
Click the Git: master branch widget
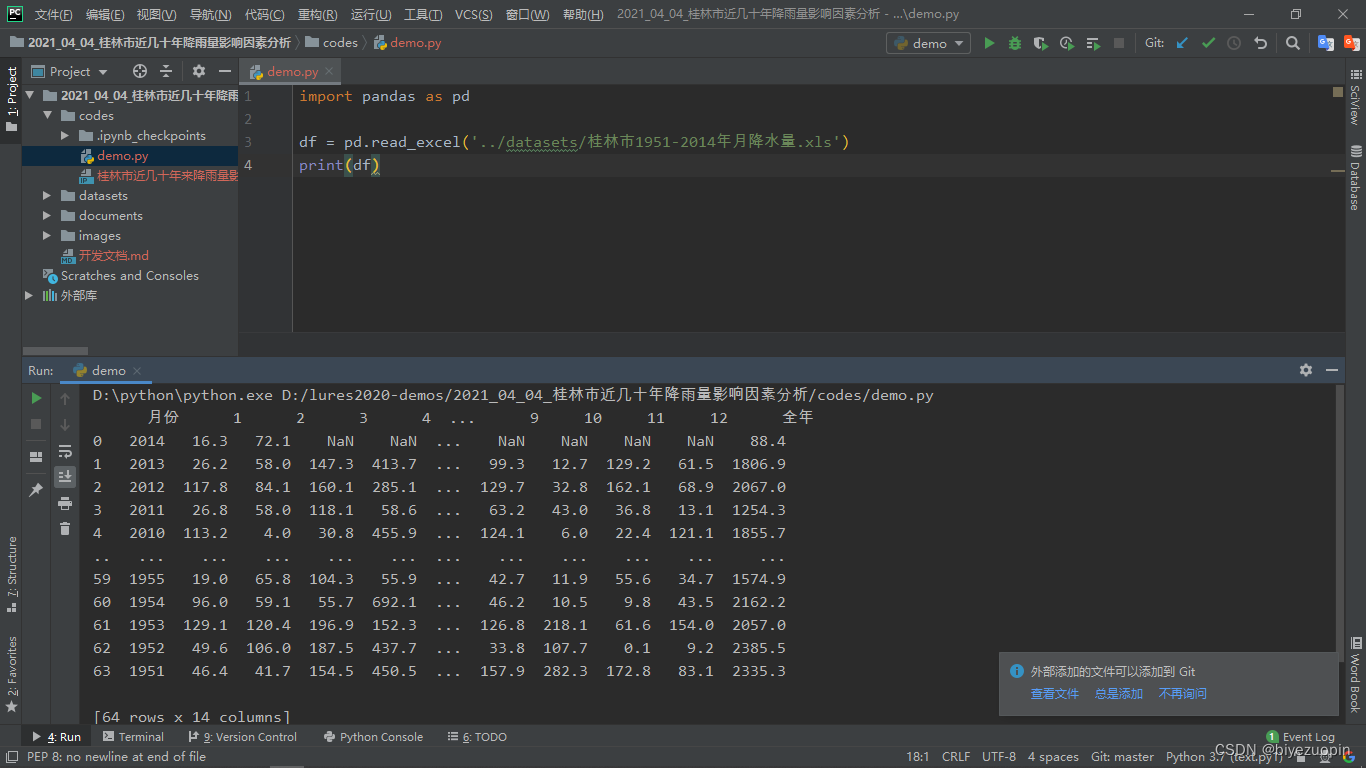pos(1122,757)
